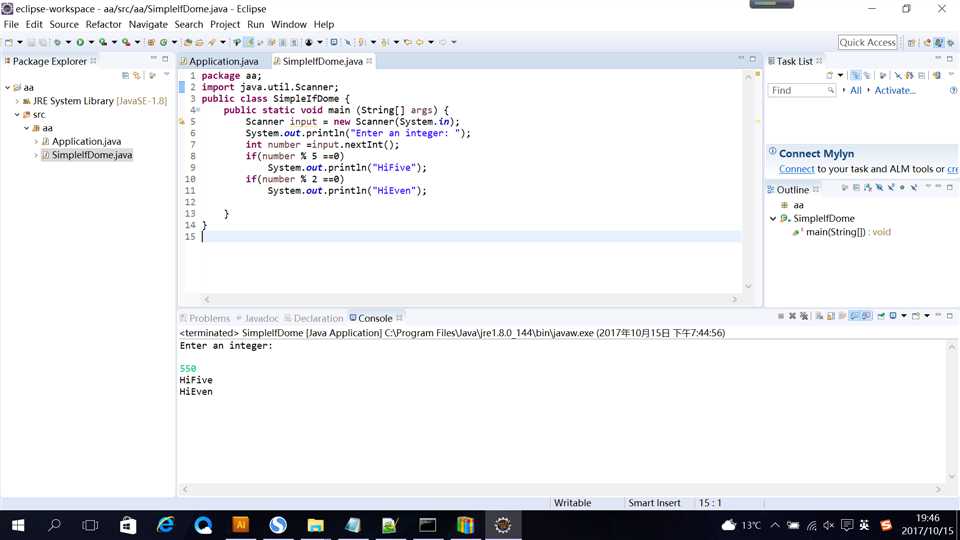
Task: Click the New Java Package toolbar icon
Action: pyautogui.click(x=151, y=42)
